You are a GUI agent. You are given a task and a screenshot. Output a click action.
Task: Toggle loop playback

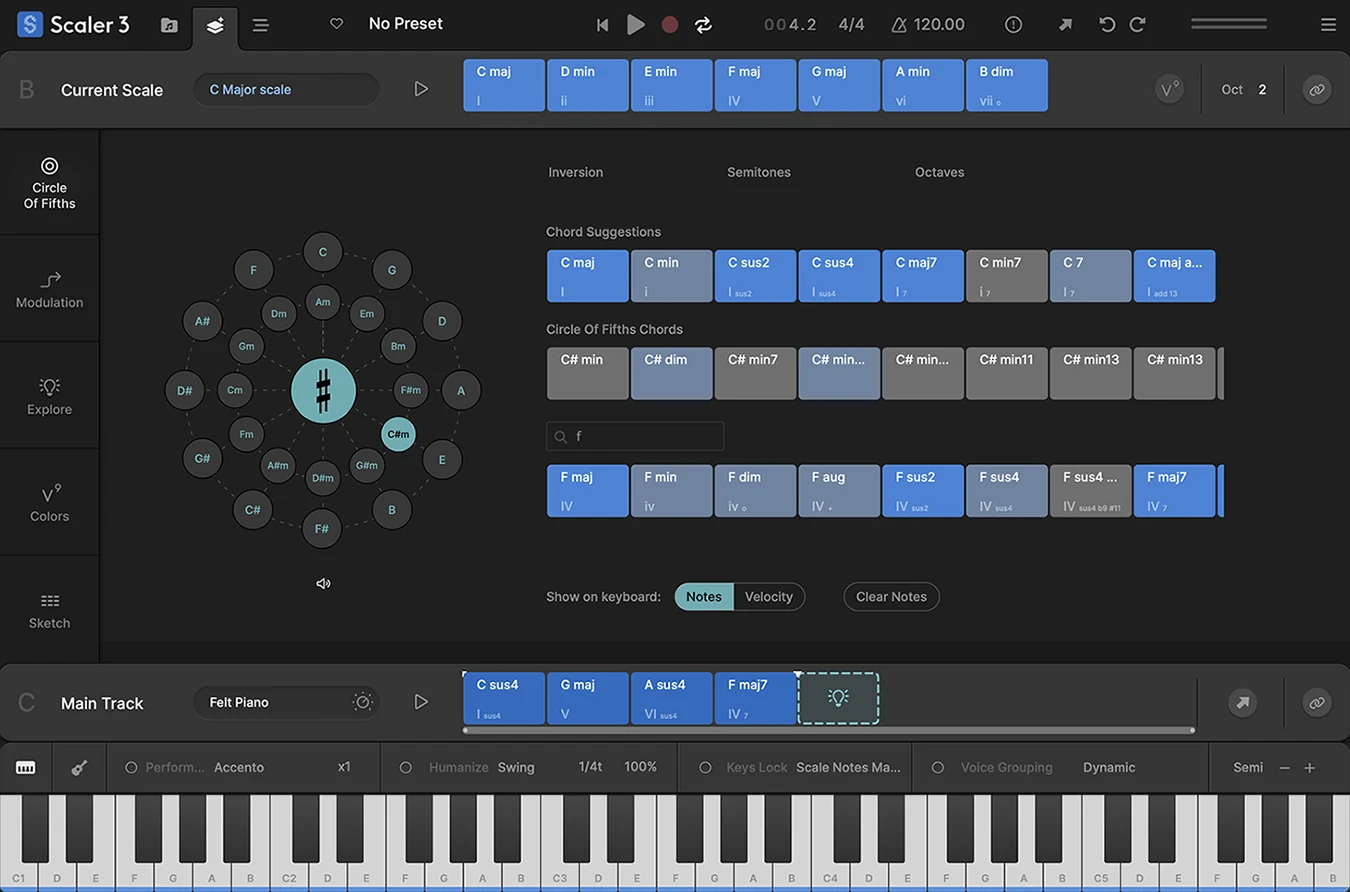[704, 25]
